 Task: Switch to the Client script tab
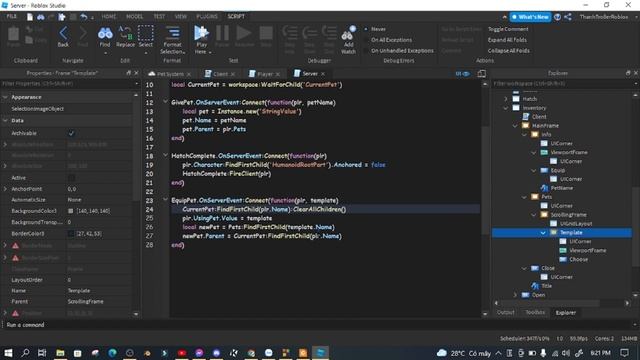(220, 74)
